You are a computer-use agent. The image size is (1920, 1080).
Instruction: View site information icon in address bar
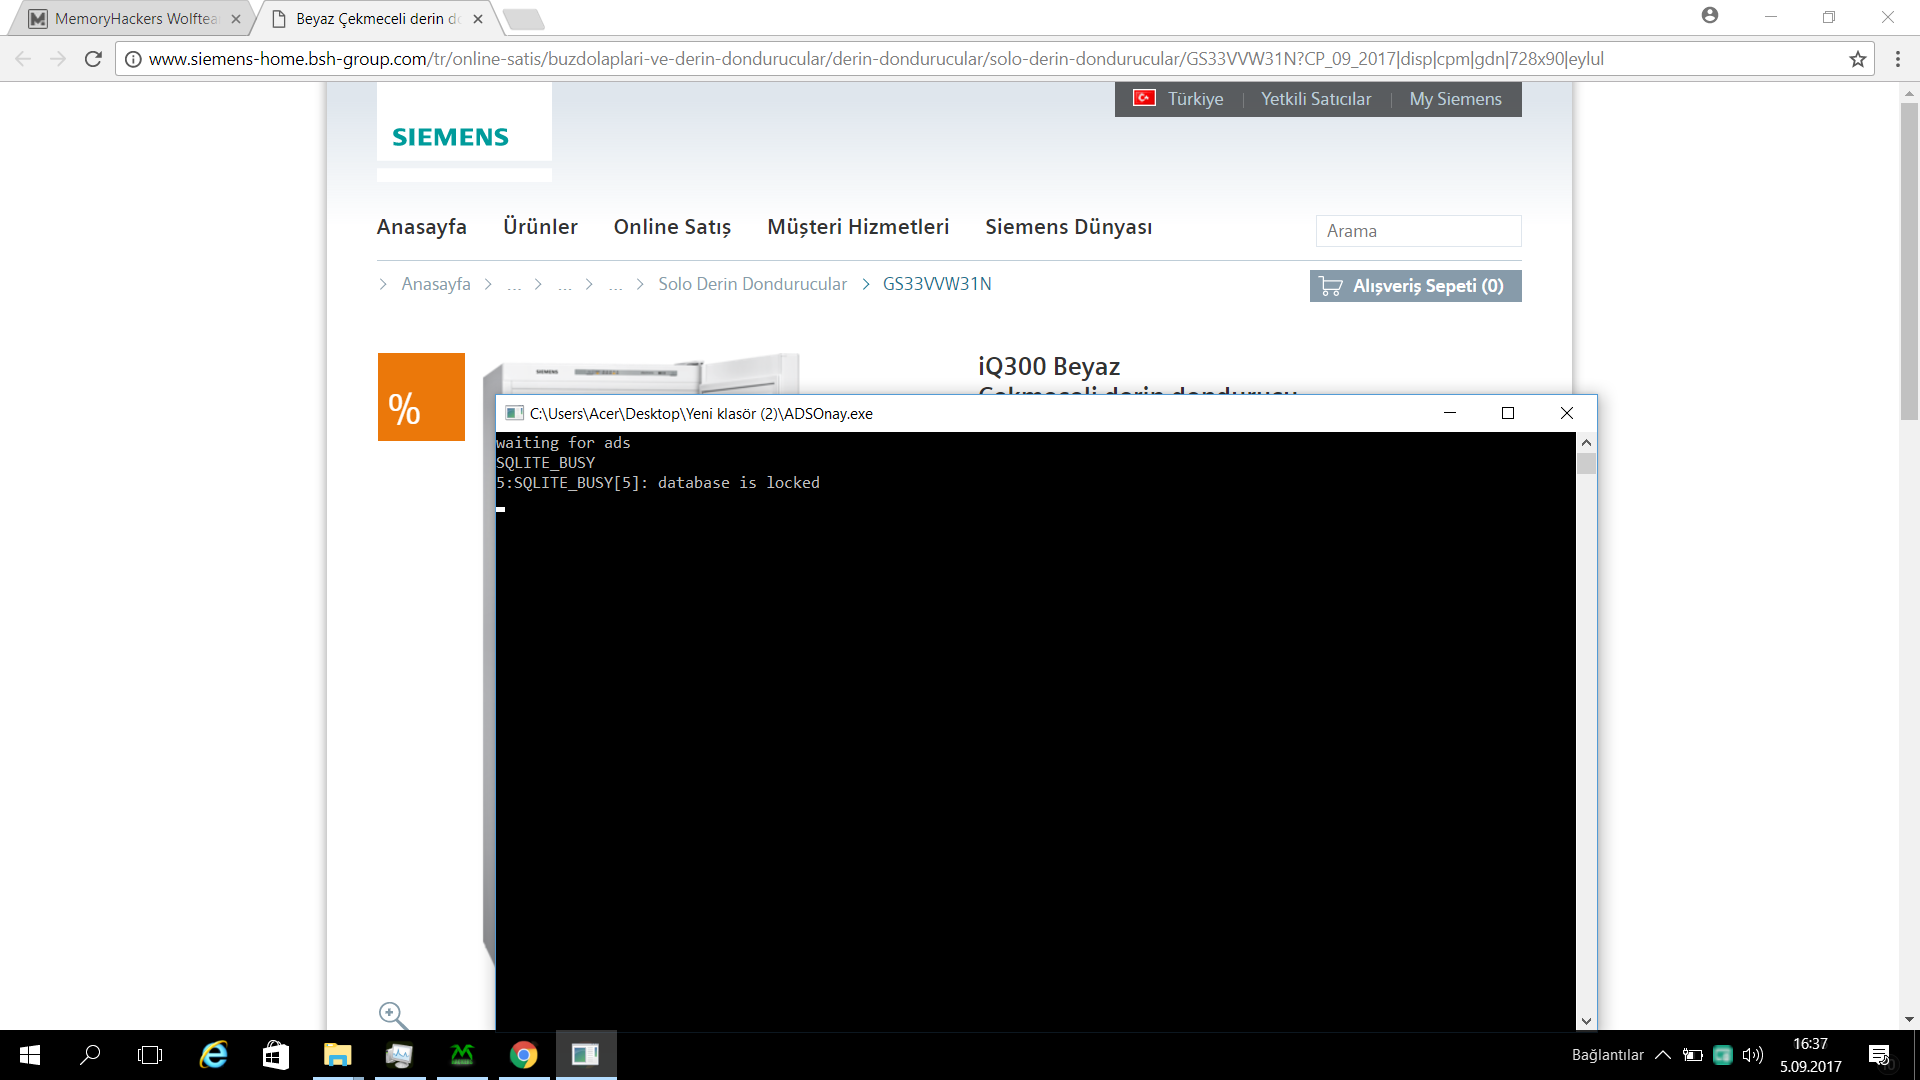133,59
